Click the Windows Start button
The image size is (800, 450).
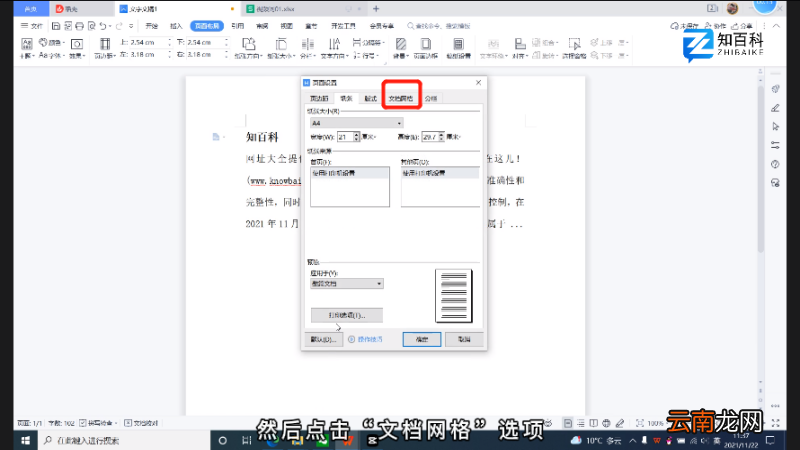[x=26, y=440]
